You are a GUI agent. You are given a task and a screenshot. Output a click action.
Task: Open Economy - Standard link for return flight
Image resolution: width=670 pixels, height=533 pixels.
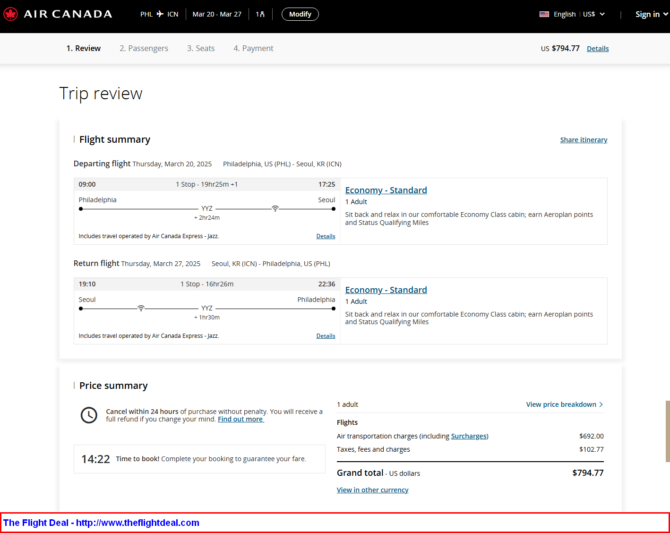pyautogui.click(x=386, y=290)
